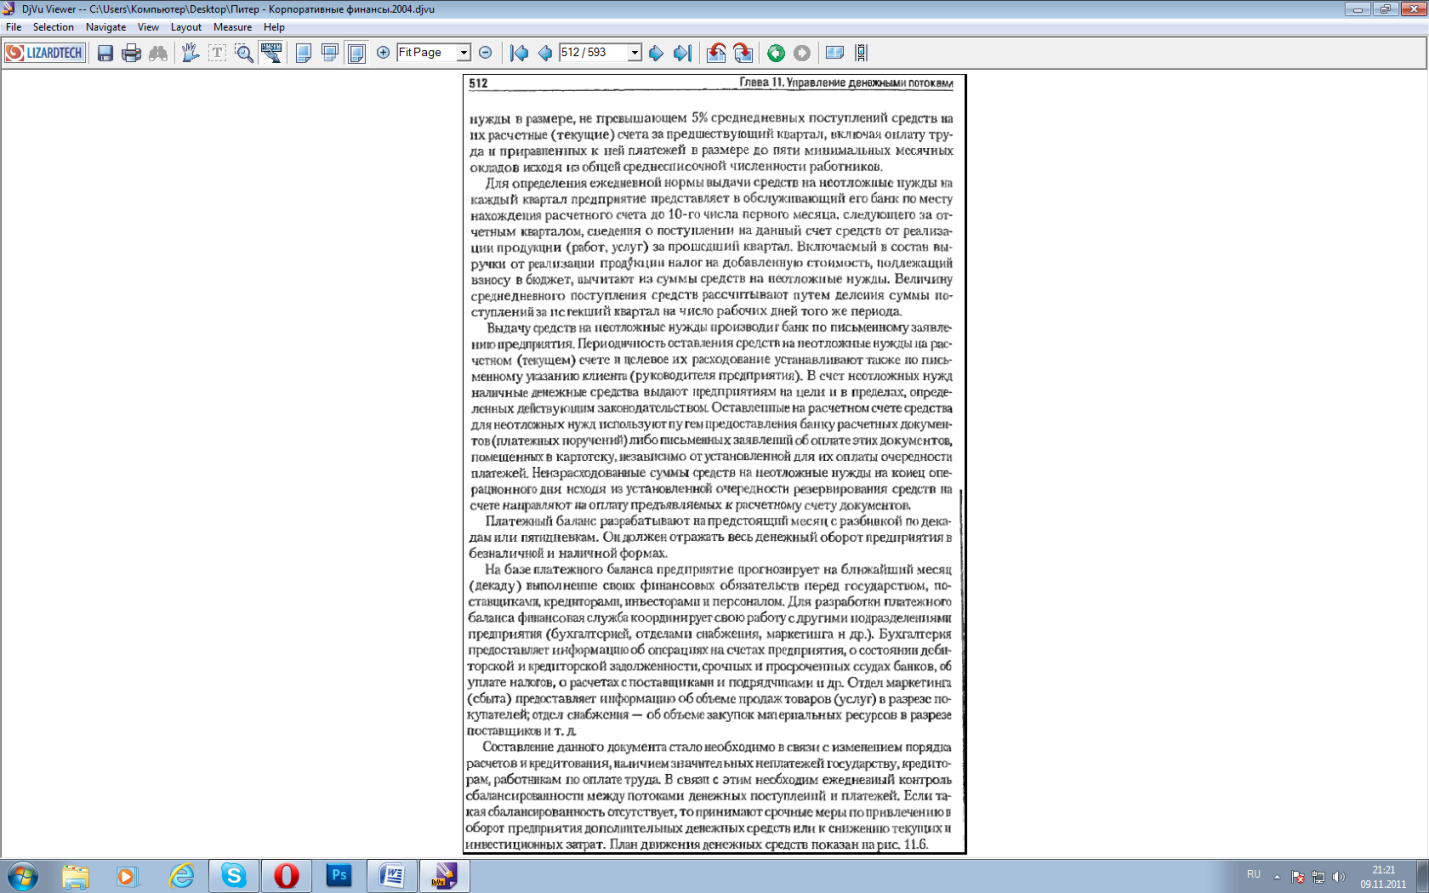1429x893 pixels.
Task: Open Windows Explorer from the taskbar
Action: tap(75, 877)
